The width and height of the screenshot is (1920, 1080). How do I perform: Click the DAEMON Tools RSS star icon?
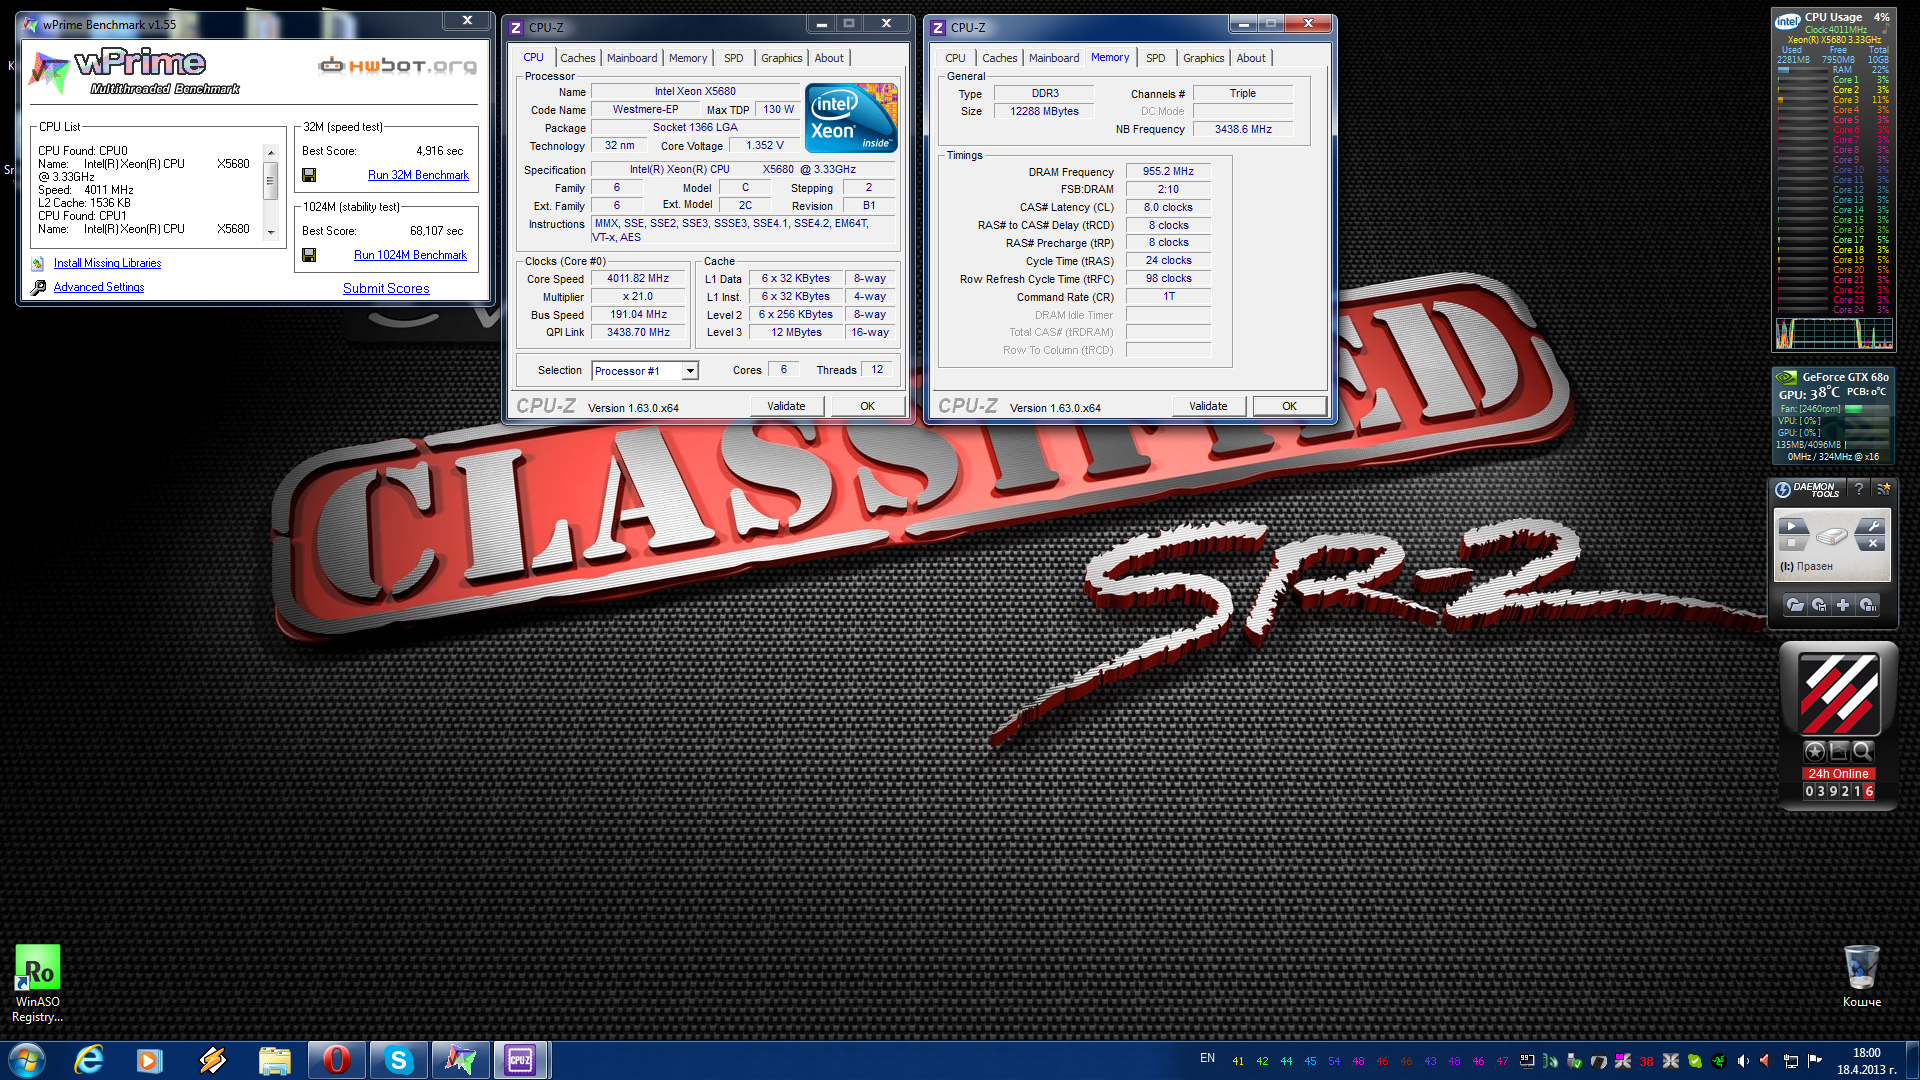pyautogui.click(x=1883, y=489)
